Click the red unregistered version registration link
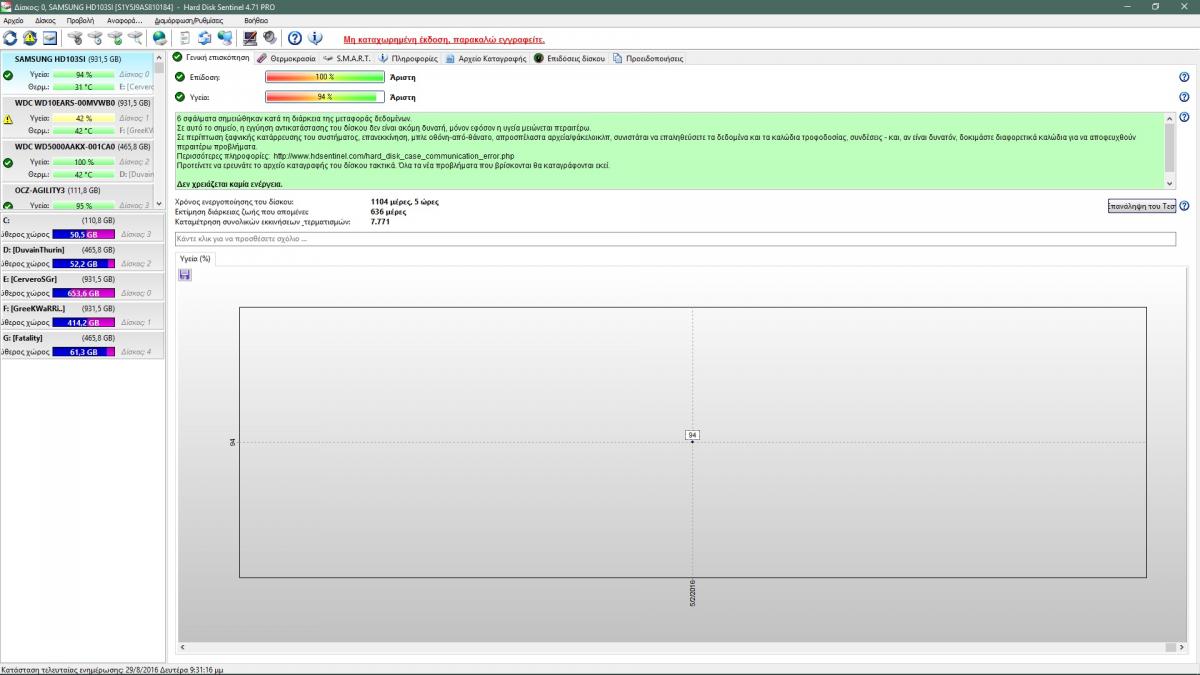Viewport: 1200px width, 675px height. pos(444,39)
